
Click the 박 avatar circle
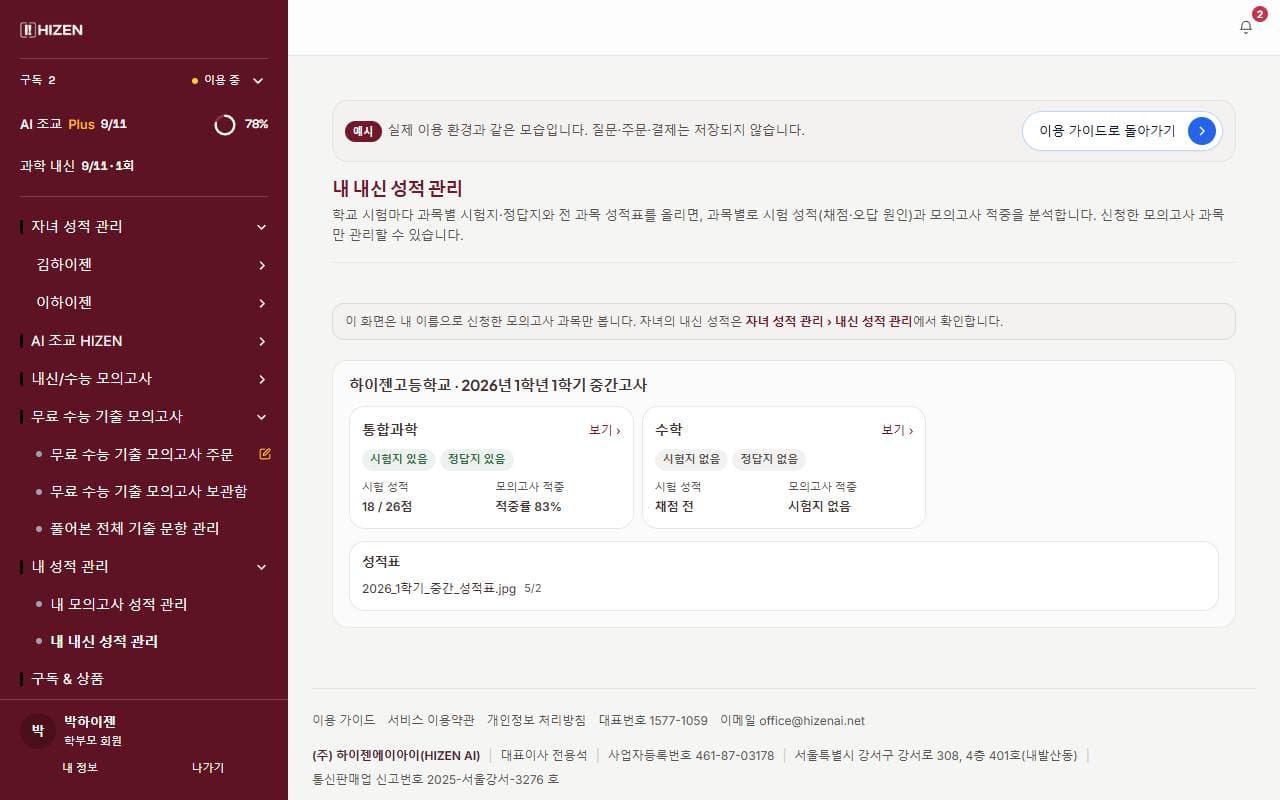point(37,731)
